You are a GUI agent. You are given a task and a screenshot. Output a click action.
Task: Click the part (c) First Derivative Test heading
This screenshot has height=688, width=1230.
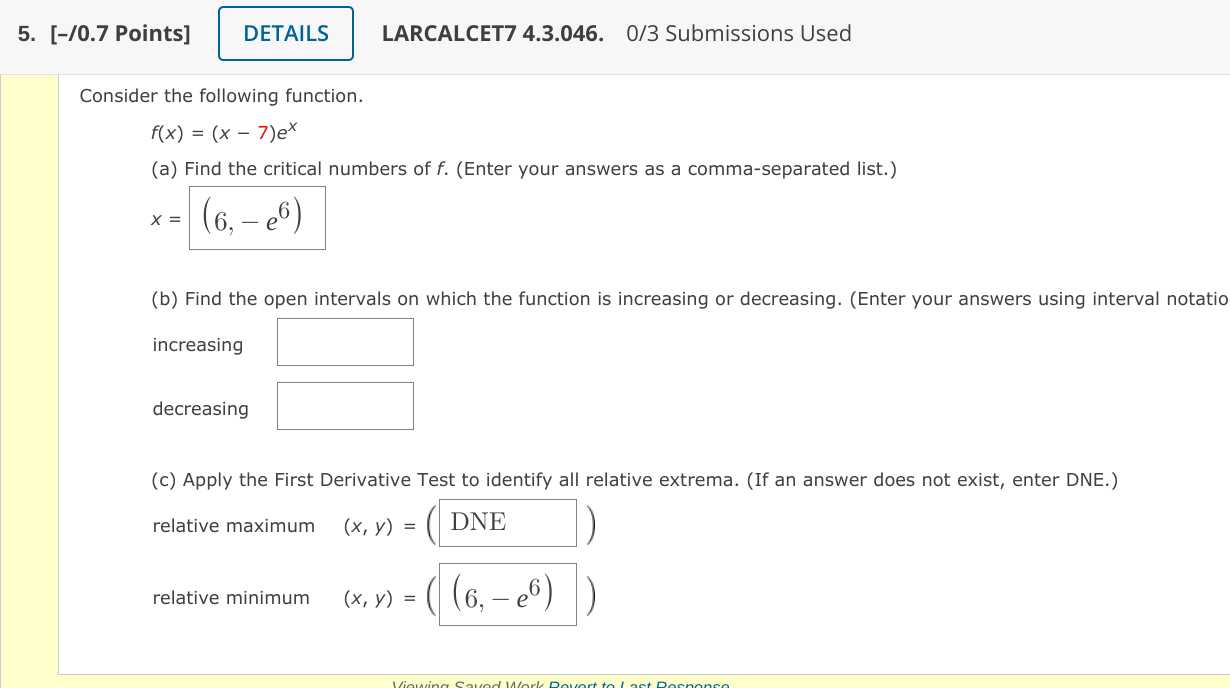tap(635, 479)
